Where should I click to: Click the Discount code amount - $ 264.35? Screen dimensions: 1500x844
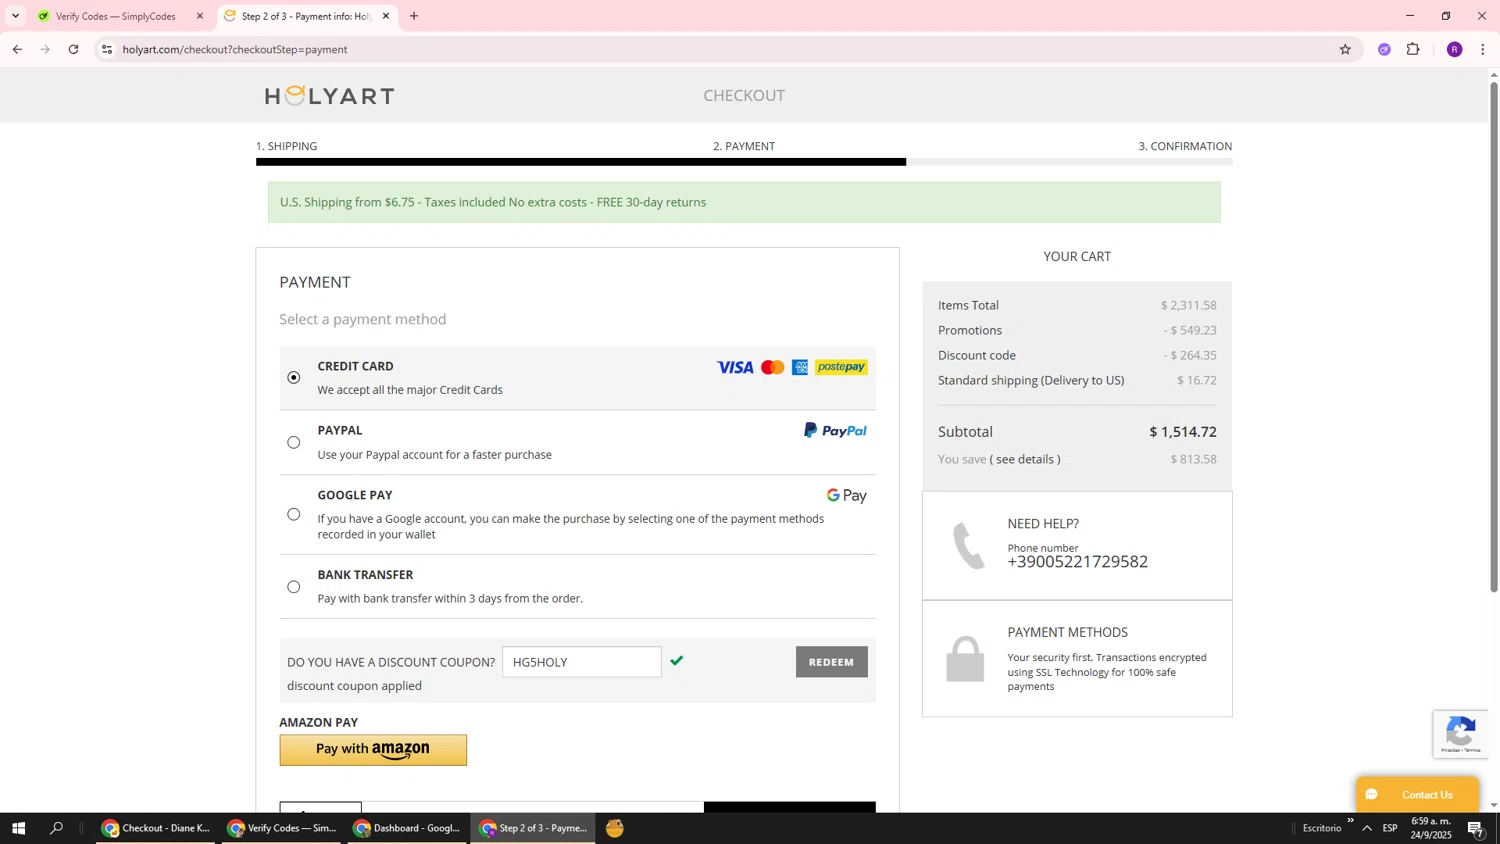pyautogui.click(x=1190, y=355)
